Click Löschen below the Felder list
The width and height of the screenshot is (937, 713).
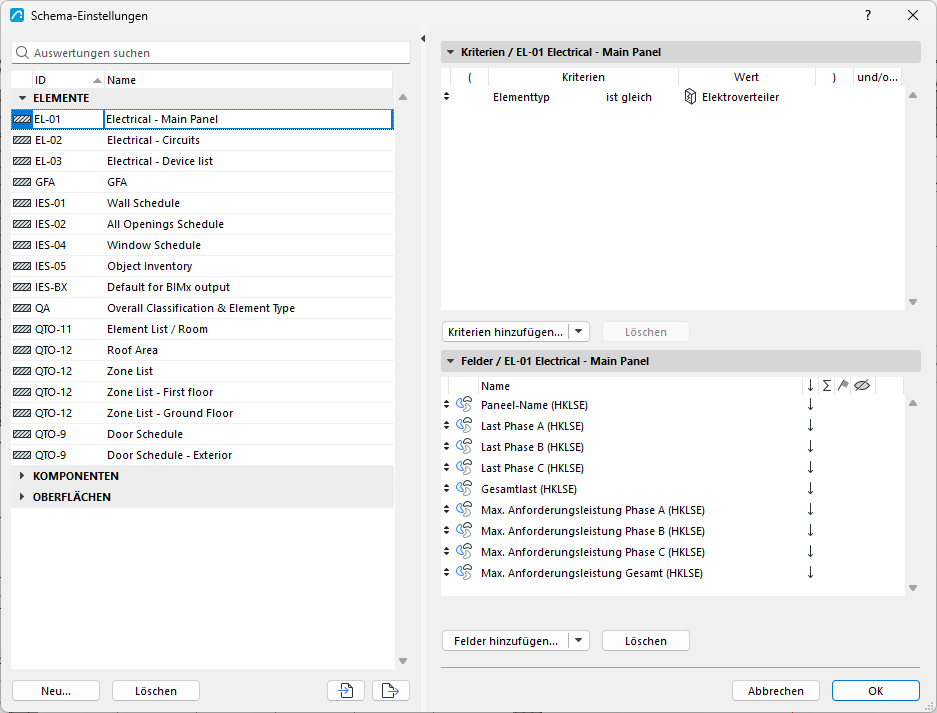[x=646, y=641]
